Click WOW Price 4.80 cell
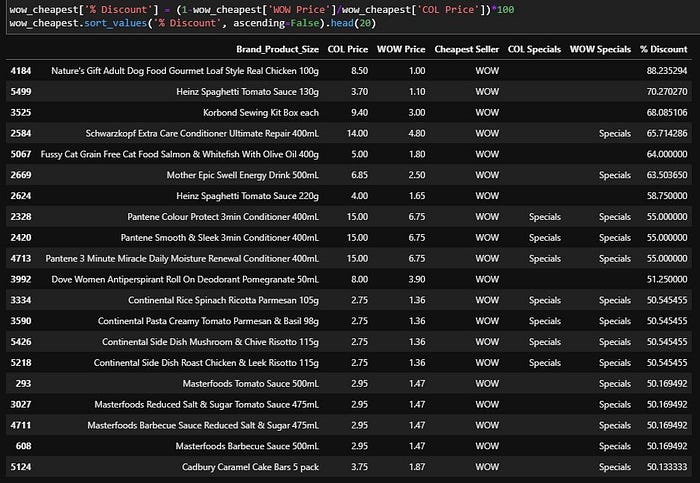700x483 pixels. click(417, 133)
